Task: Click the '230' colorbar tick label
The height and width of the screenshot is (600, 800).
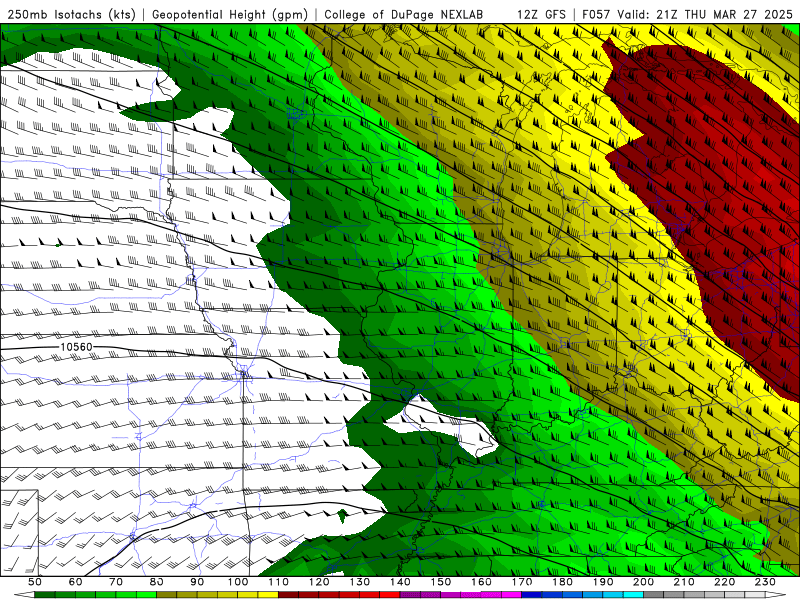Action: click(765, 582)
